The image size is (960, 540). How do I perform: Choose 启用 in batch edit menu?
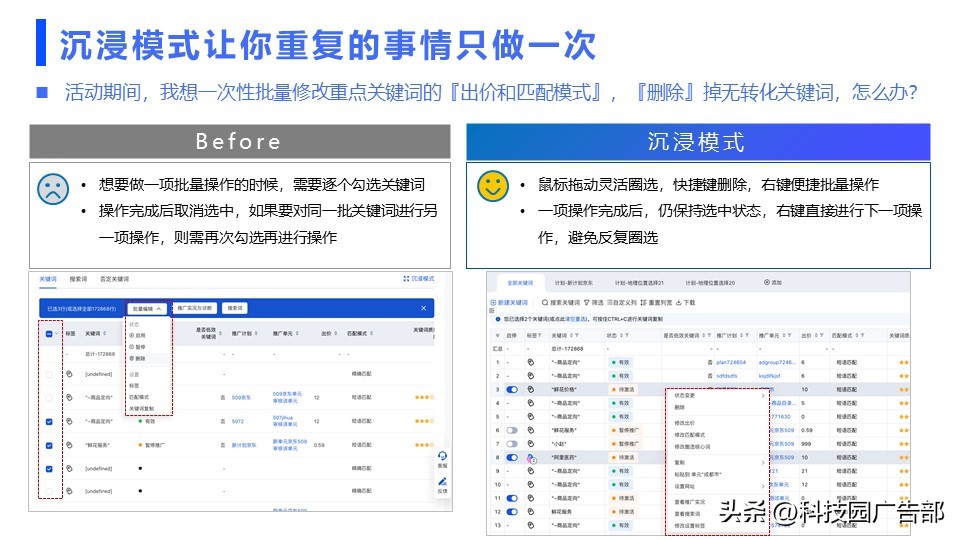pyautogui.click(x=138, y=336)
